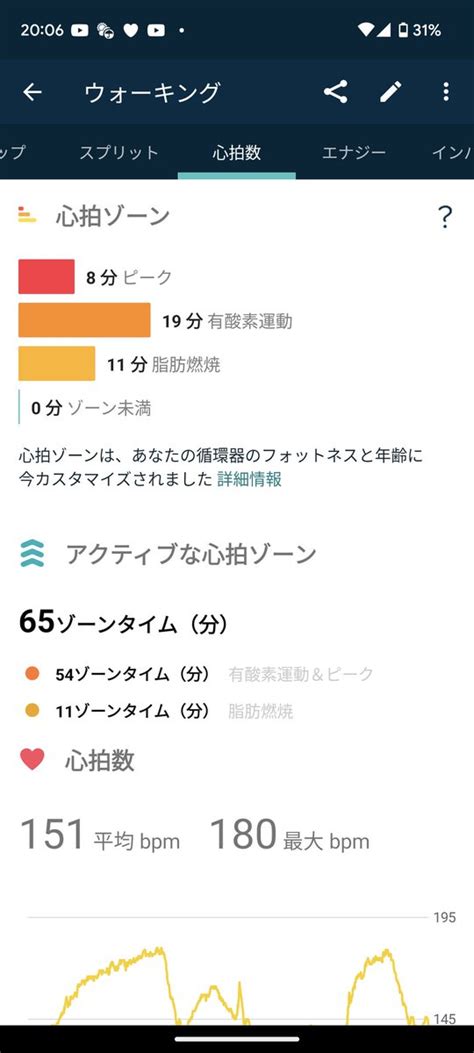Open the share icon in header
The image size is (474, 1053).
pos(335,92)
